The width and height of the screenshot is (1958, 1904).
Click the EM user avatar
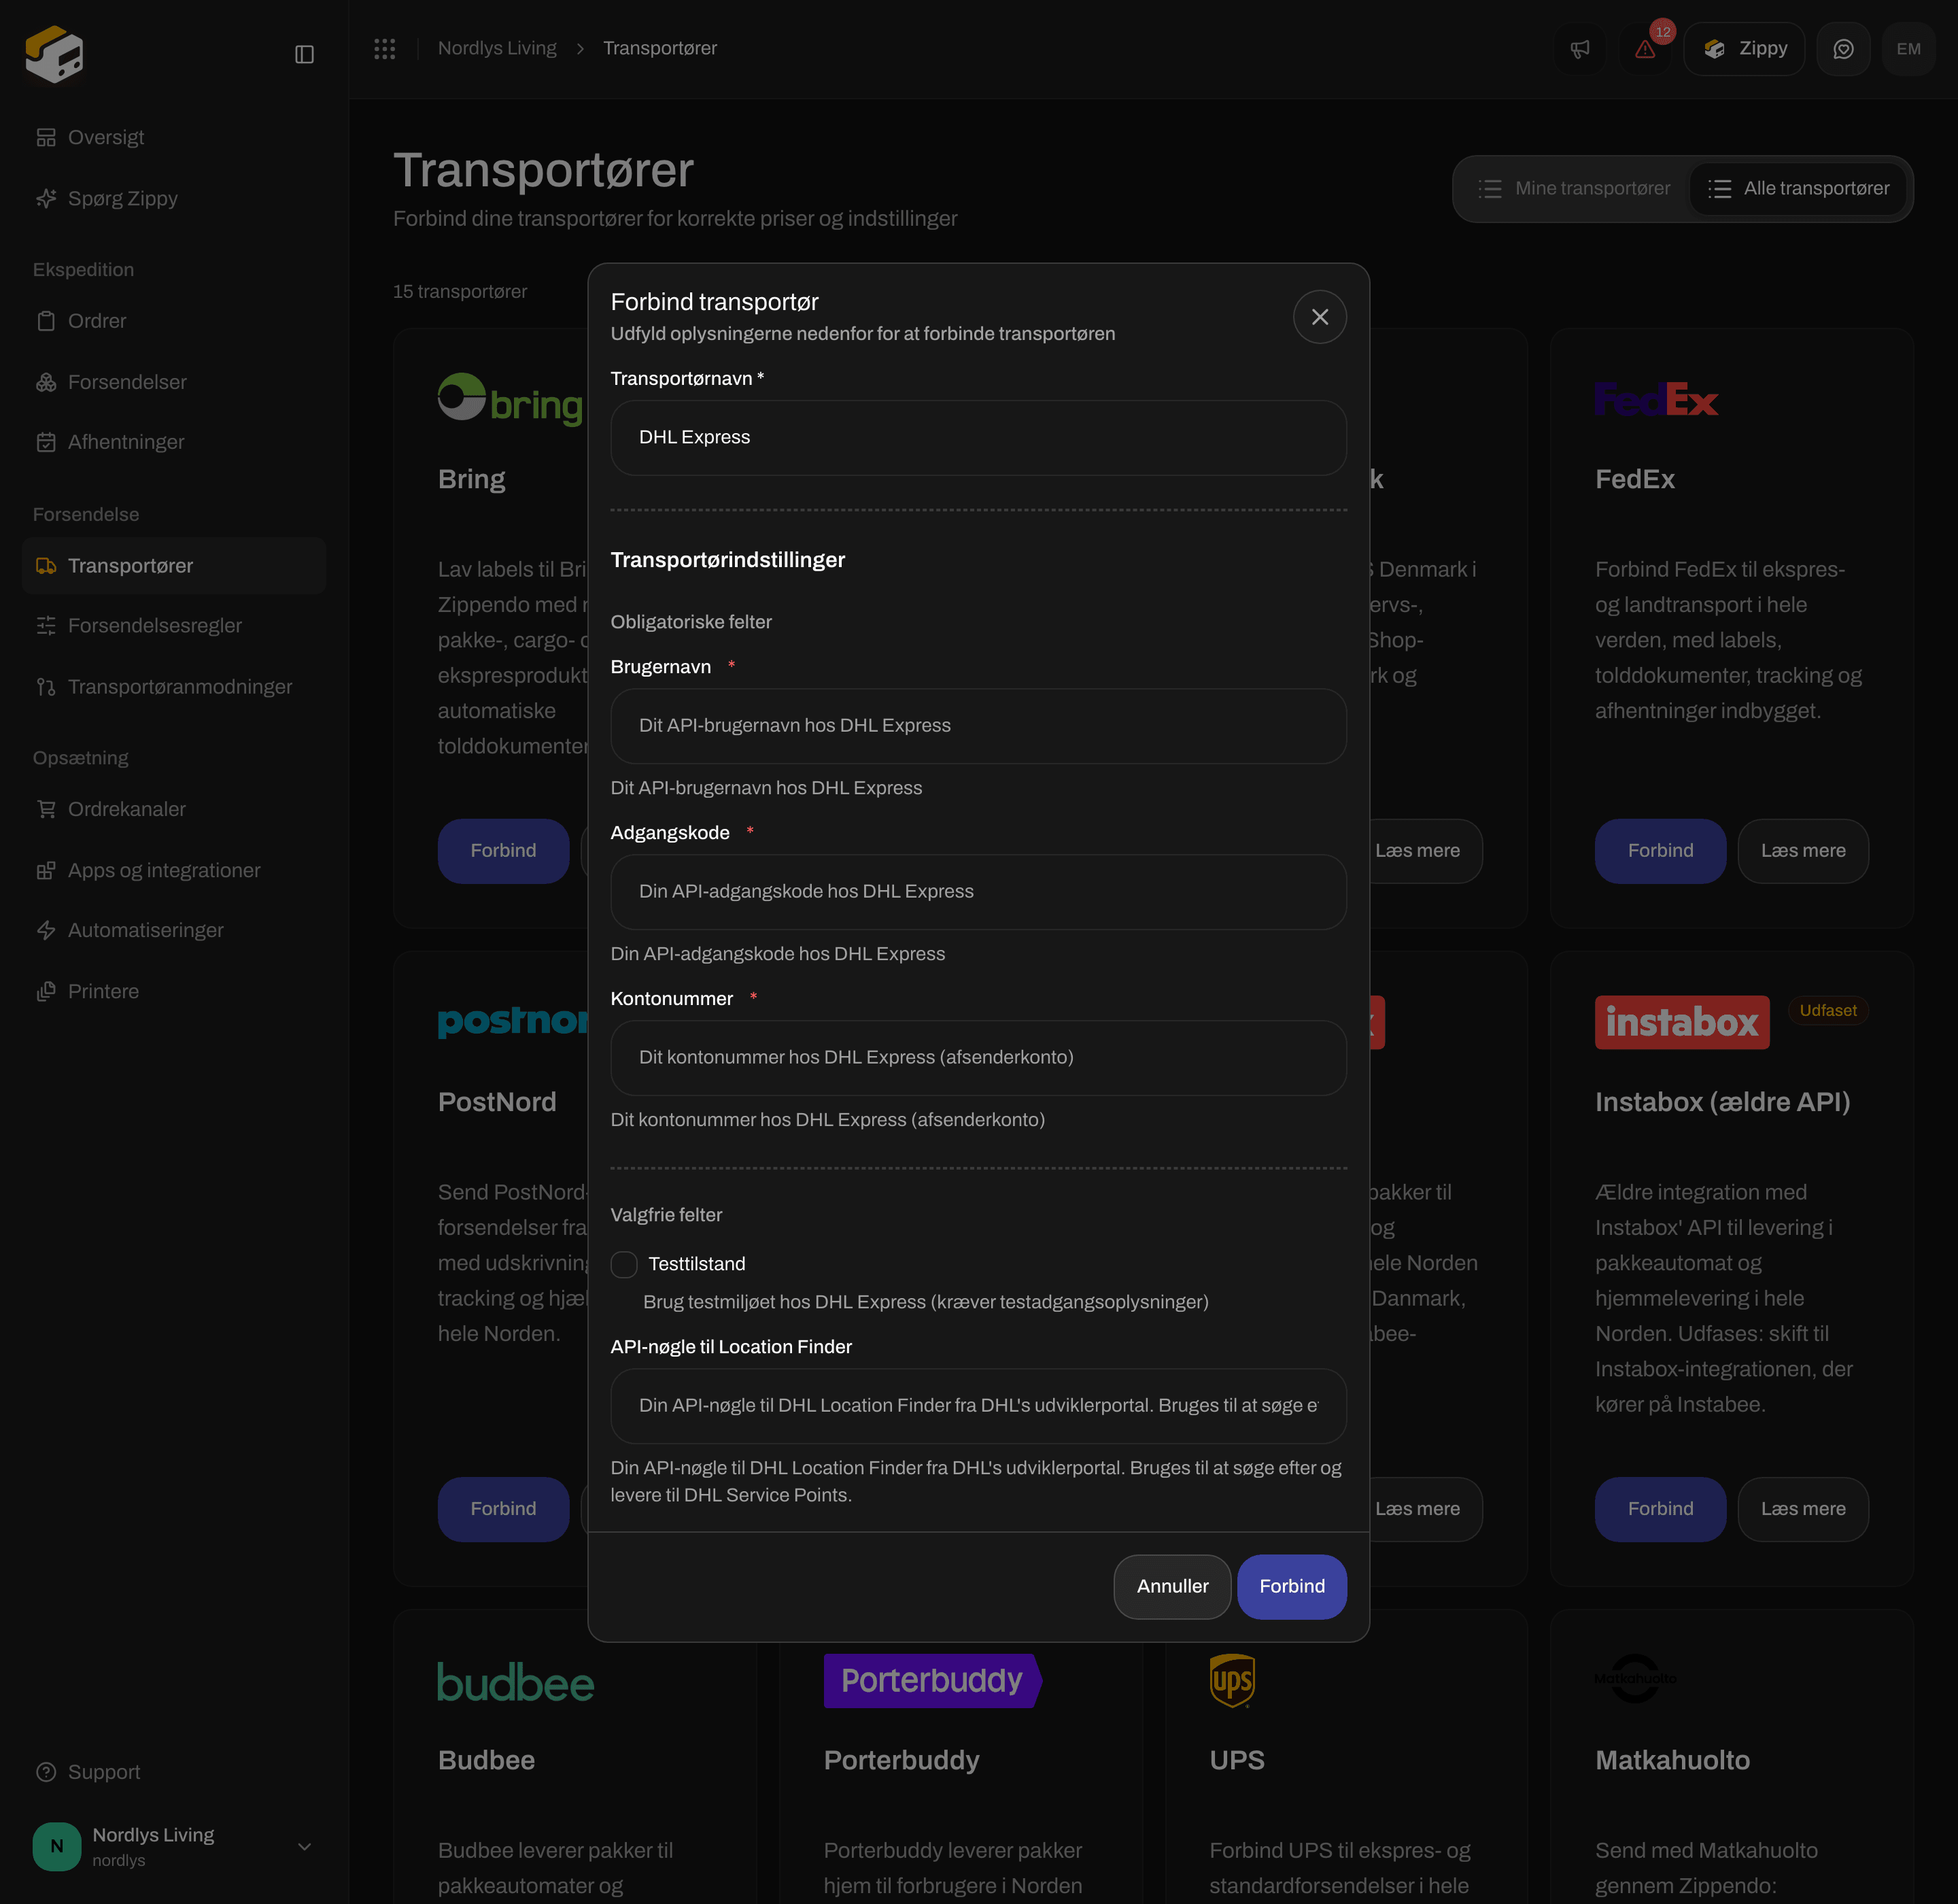(x=1908, y=48)
